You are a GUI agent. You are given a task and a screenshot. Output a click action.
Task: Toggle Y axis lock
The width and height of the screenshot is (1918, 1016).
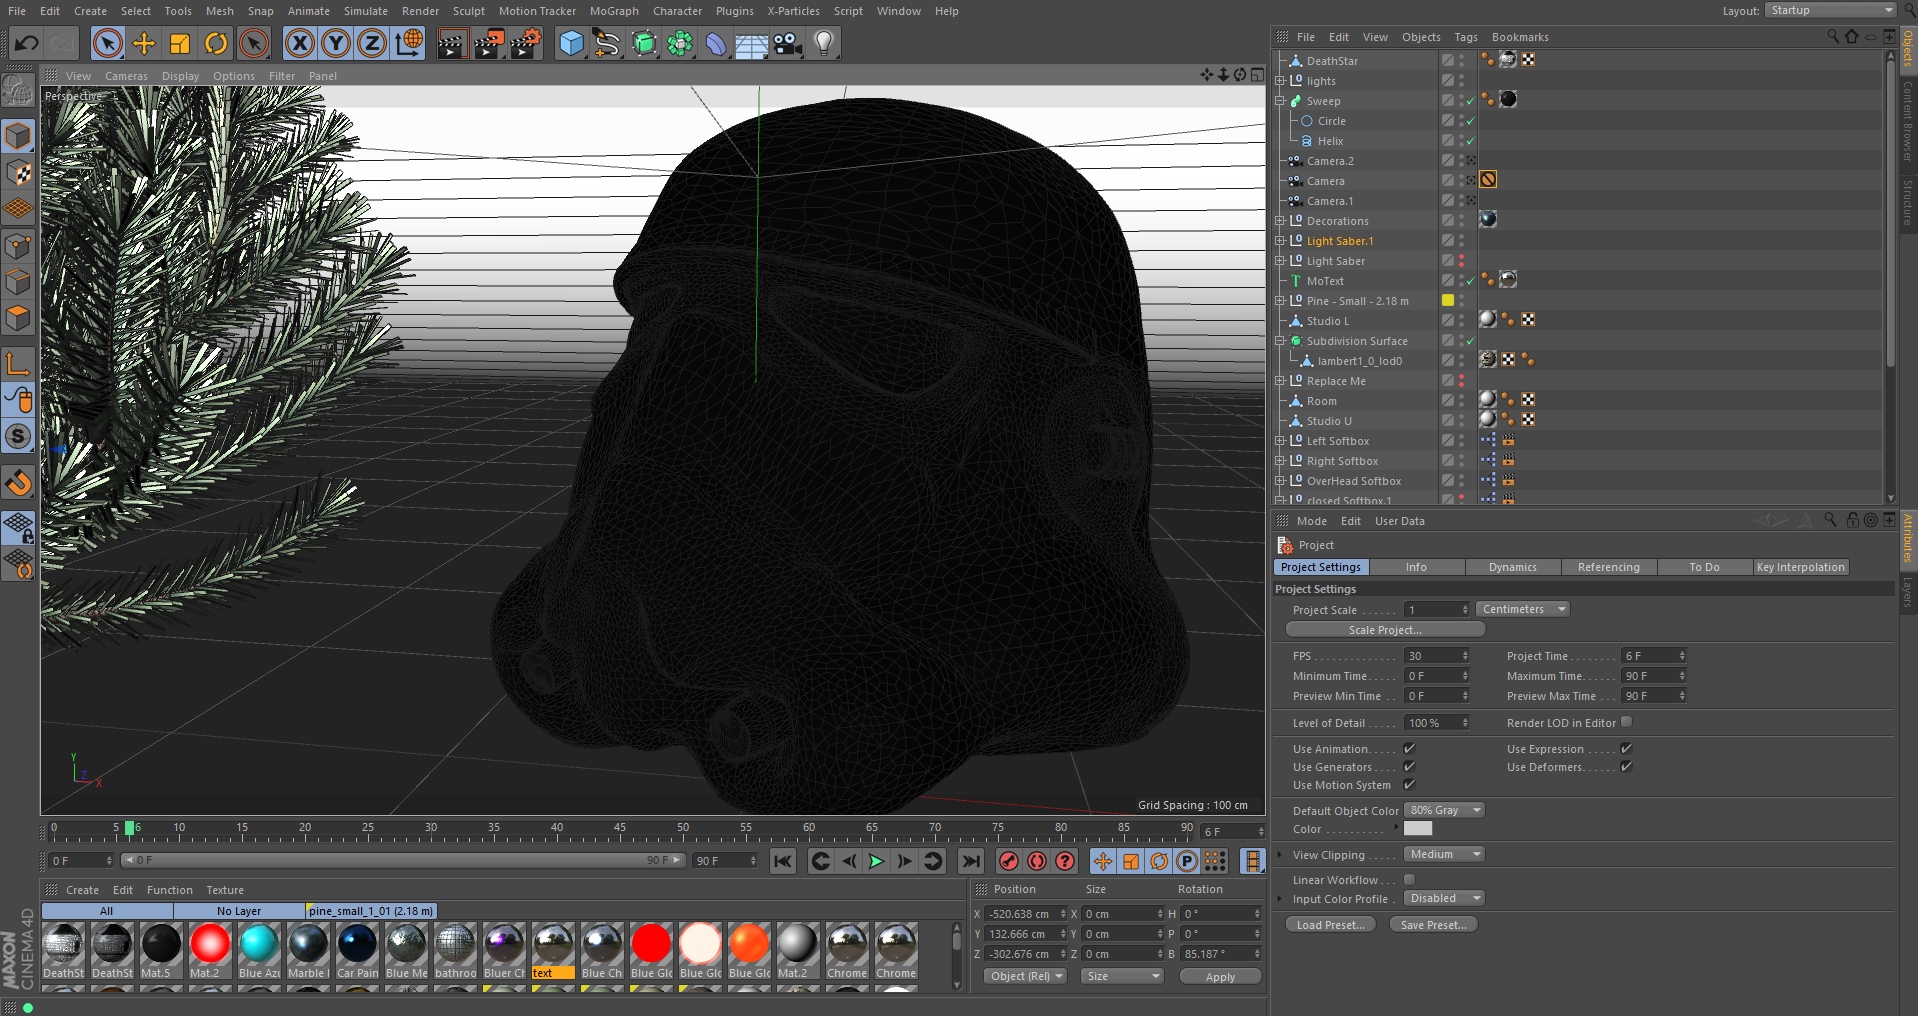tap(336, 43)
